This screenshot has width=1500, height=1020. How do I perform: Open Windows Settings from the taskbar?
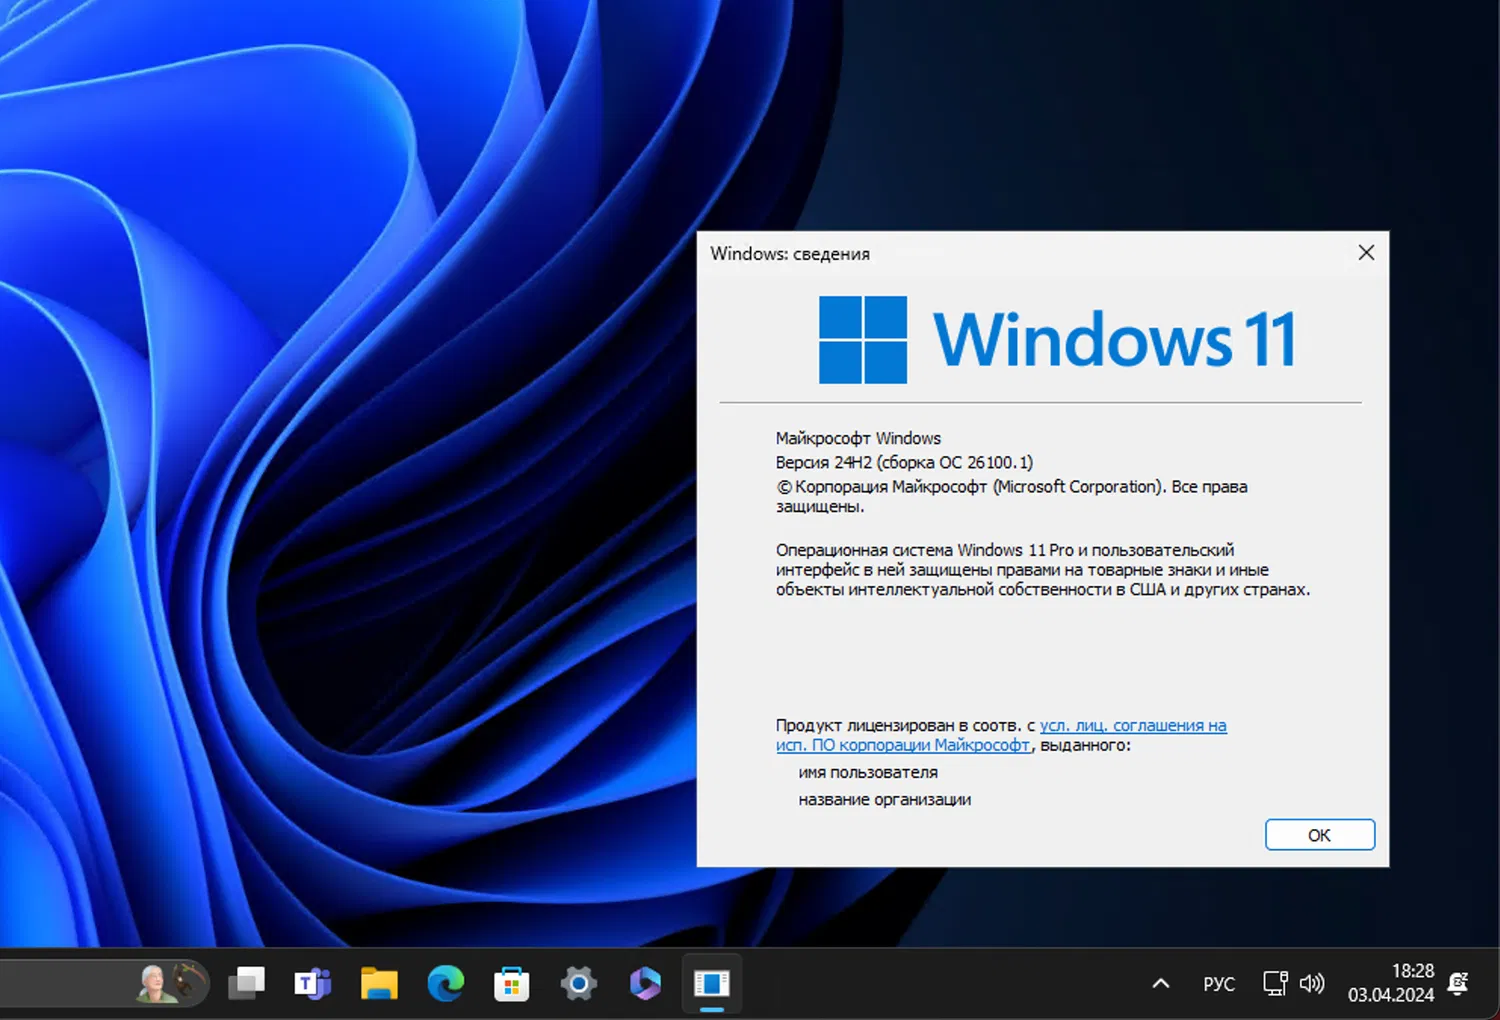click(578, 983)
